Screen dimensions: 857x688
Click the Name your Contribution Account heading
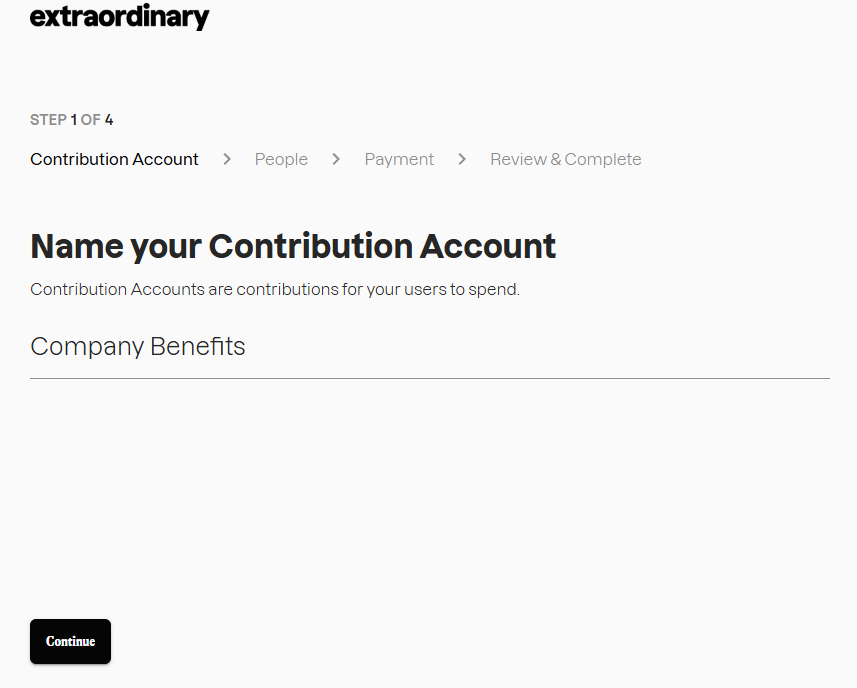293,246
